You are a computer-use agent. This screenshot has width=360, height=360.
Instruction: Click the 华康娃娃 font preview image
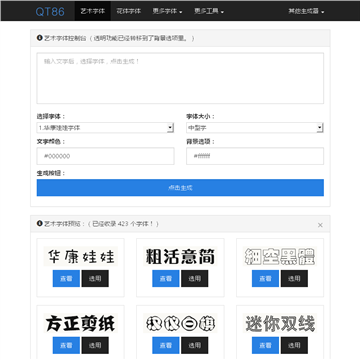click(81, 256)
